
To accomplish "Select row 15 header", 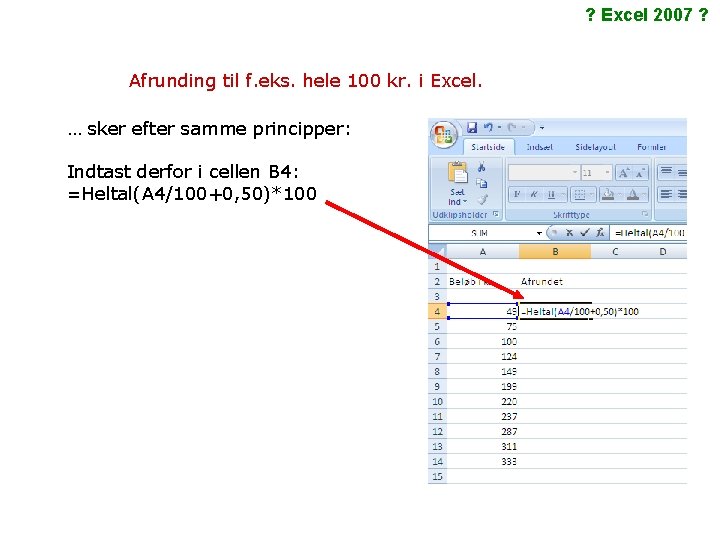I will point(437,476).
